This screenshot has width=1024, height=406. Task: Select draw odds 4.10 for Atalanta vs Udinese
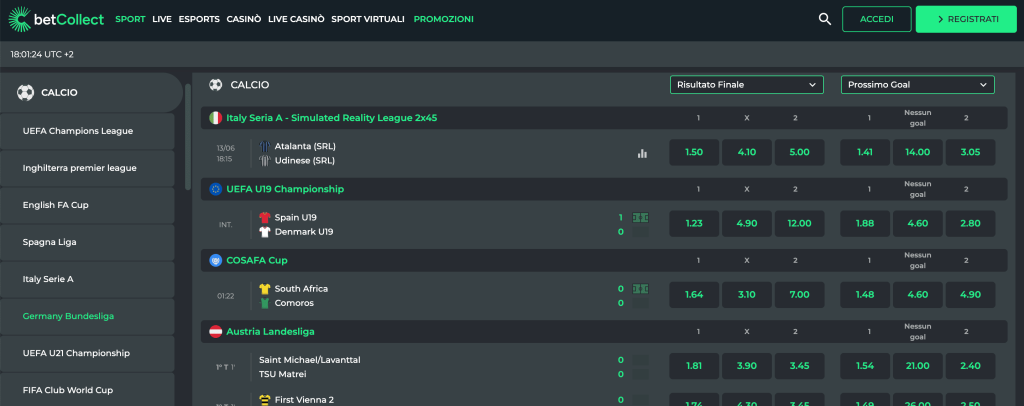746,152
